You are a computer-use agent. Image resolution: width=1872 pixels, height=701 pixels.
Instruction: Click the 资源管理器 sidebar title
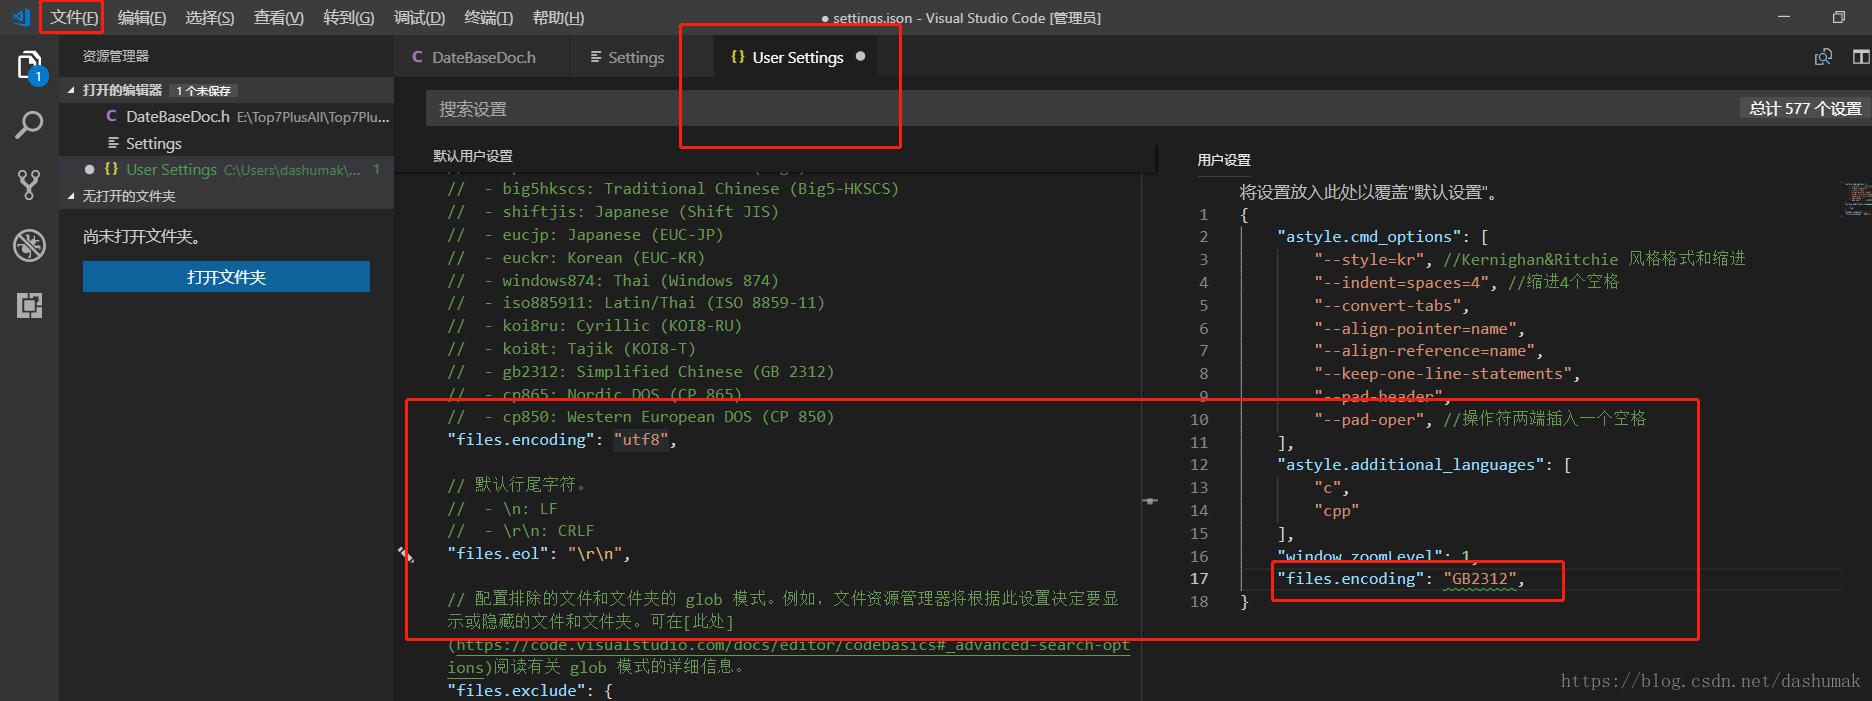(116, 57)
